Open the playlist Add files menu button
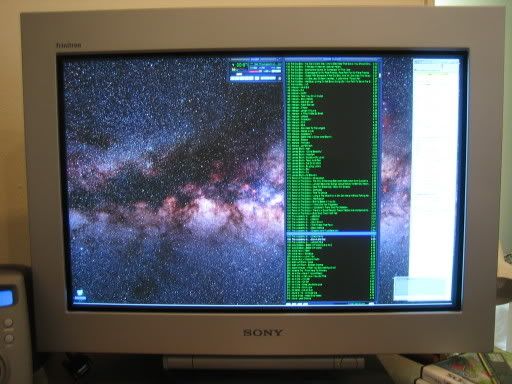512x384 pixels. (x=289, y=304)
